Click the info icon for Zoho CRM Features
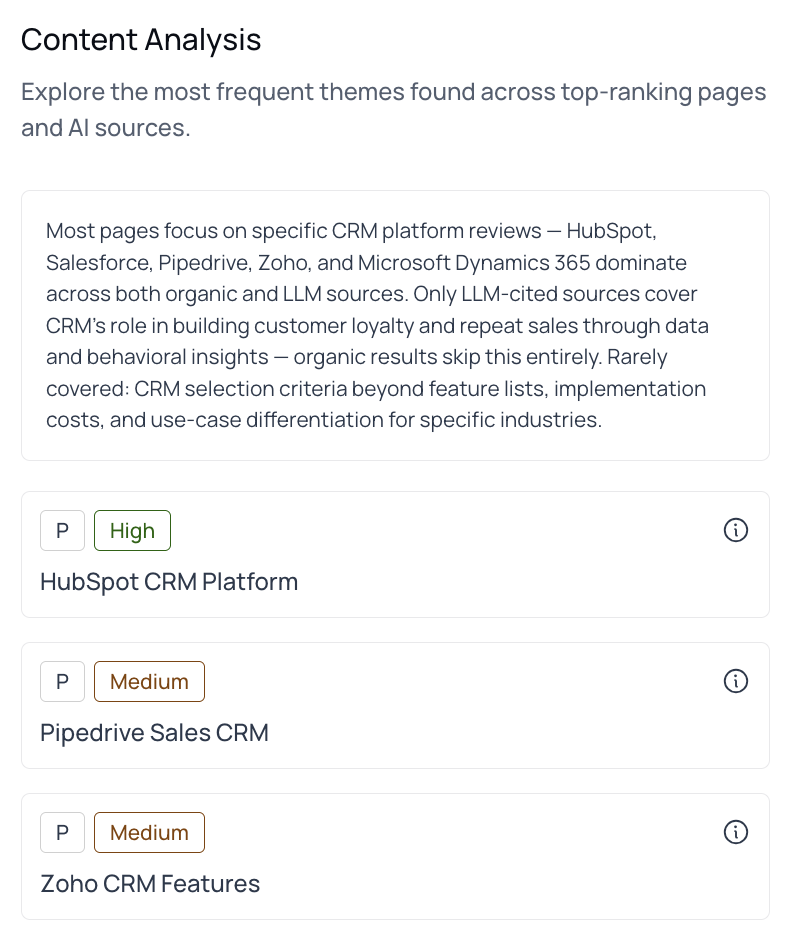Viewport: 792px width, 936px height. [x=735, y=832]
